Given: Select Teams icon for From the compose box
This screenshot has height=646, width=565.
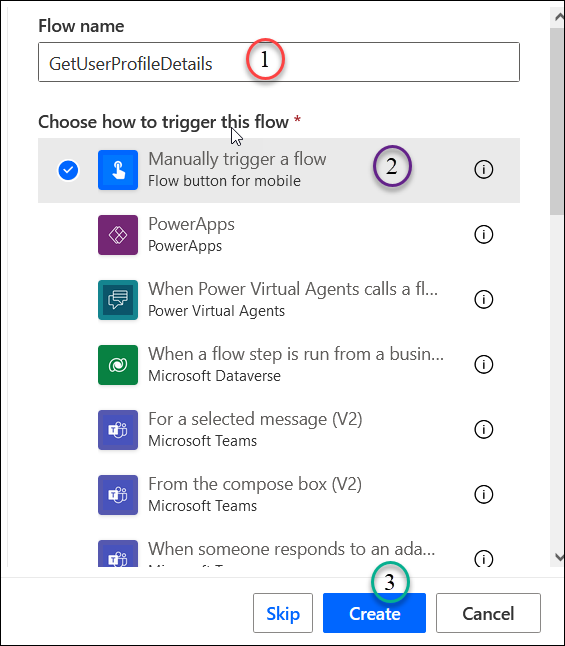Looking at the screenshot, I should 118,495.
